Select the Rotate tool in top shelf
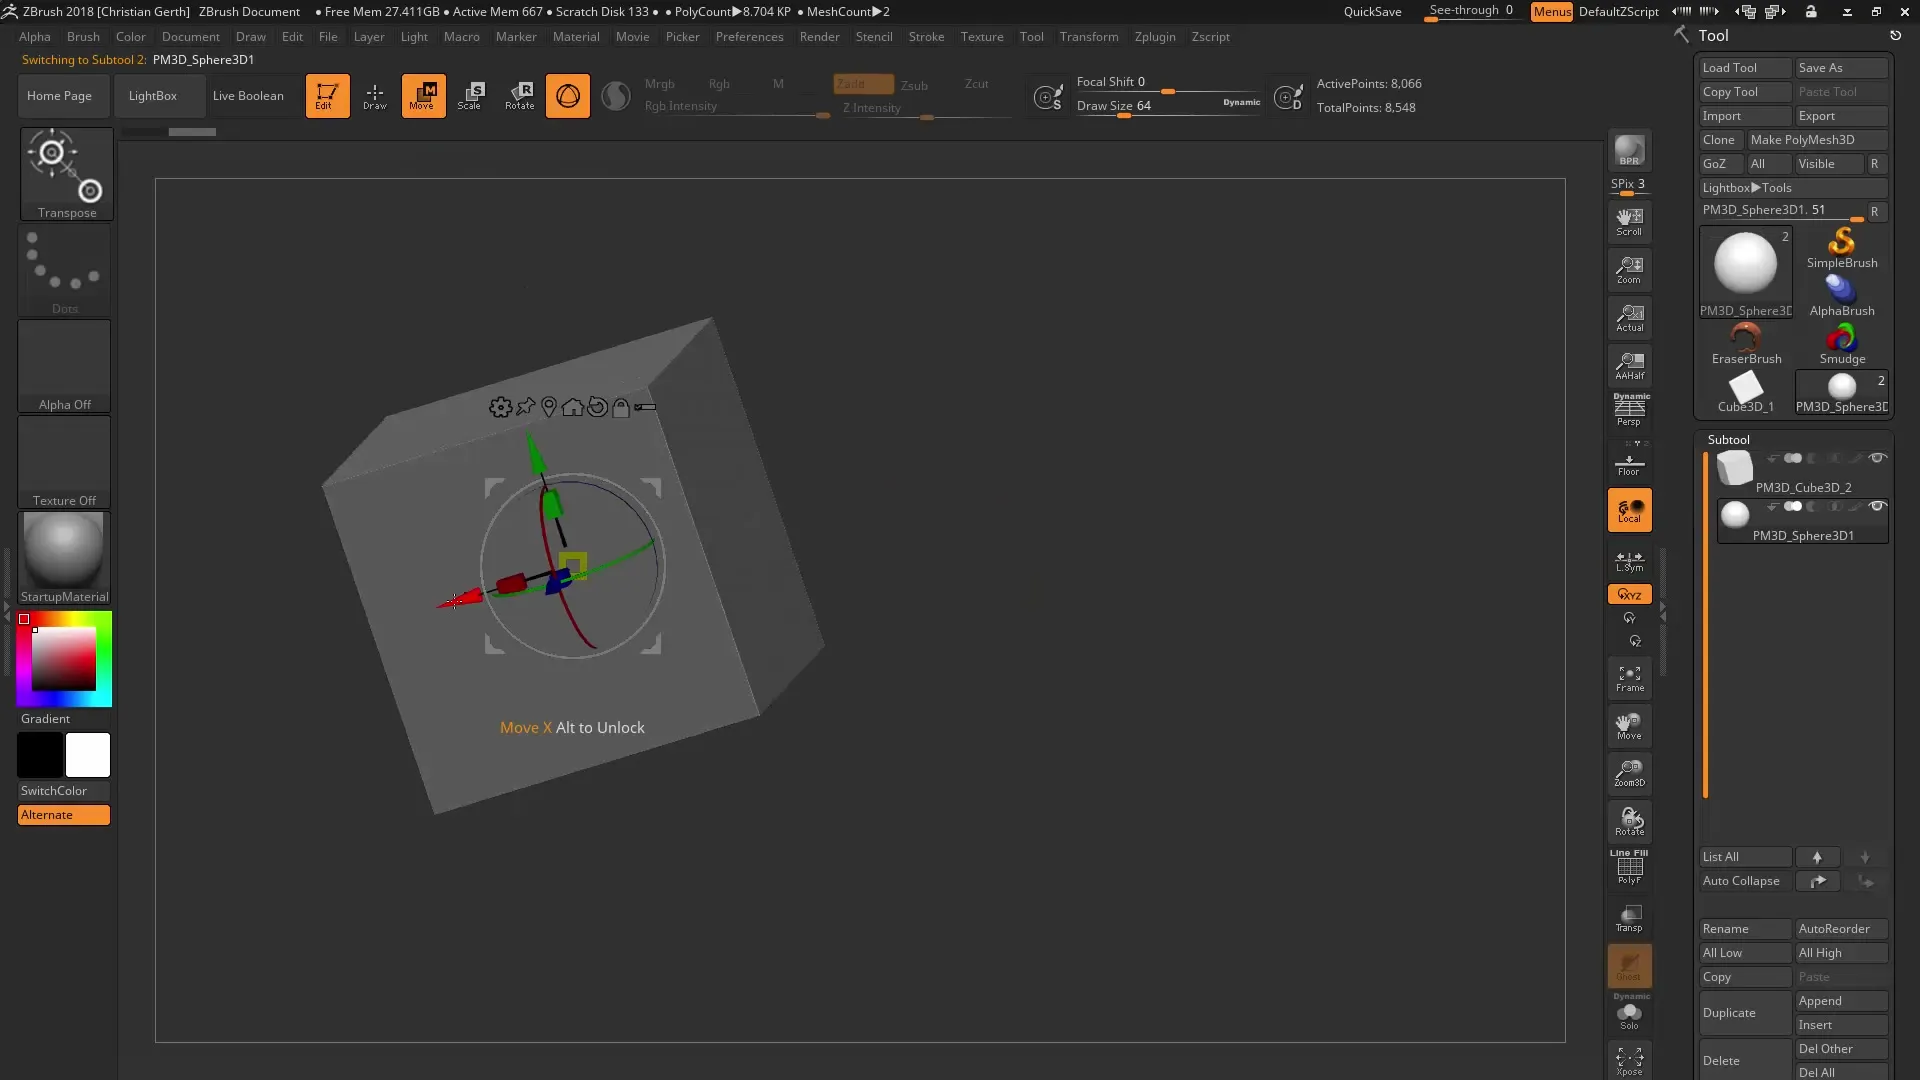This screenshot has width=1920, height=1080. 519,96
